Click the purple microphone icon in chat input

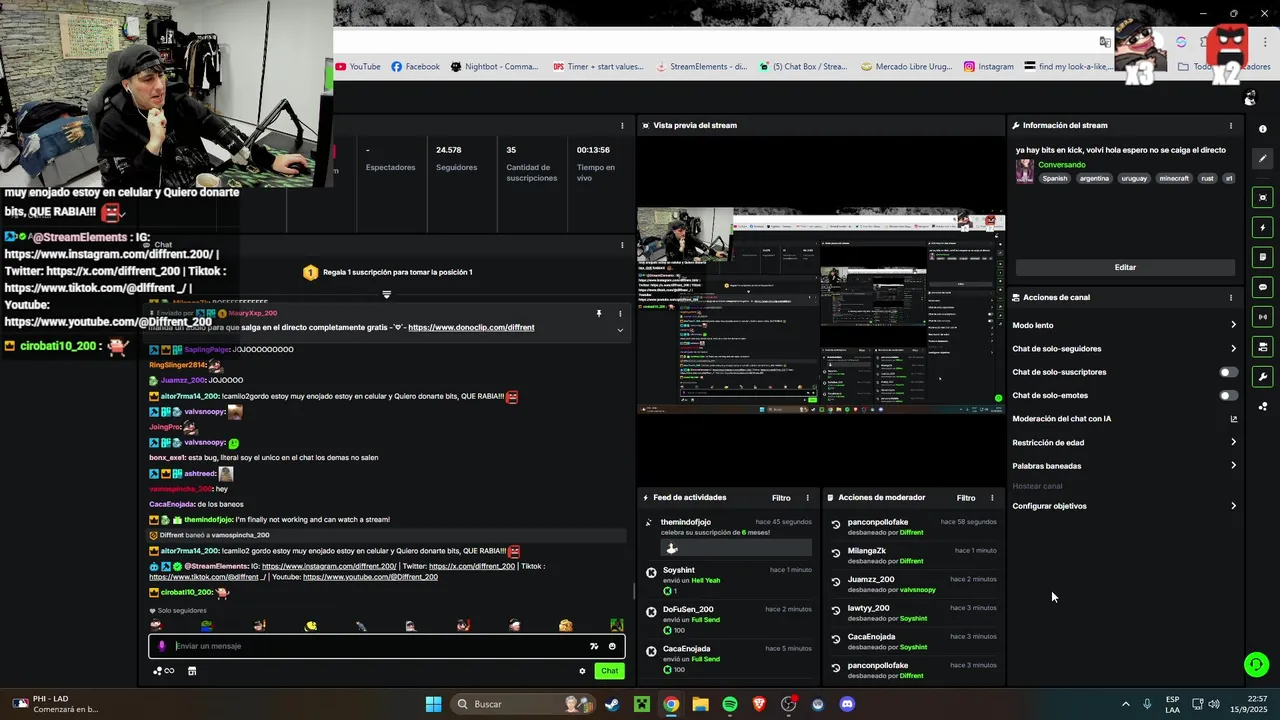coord(162,646)
